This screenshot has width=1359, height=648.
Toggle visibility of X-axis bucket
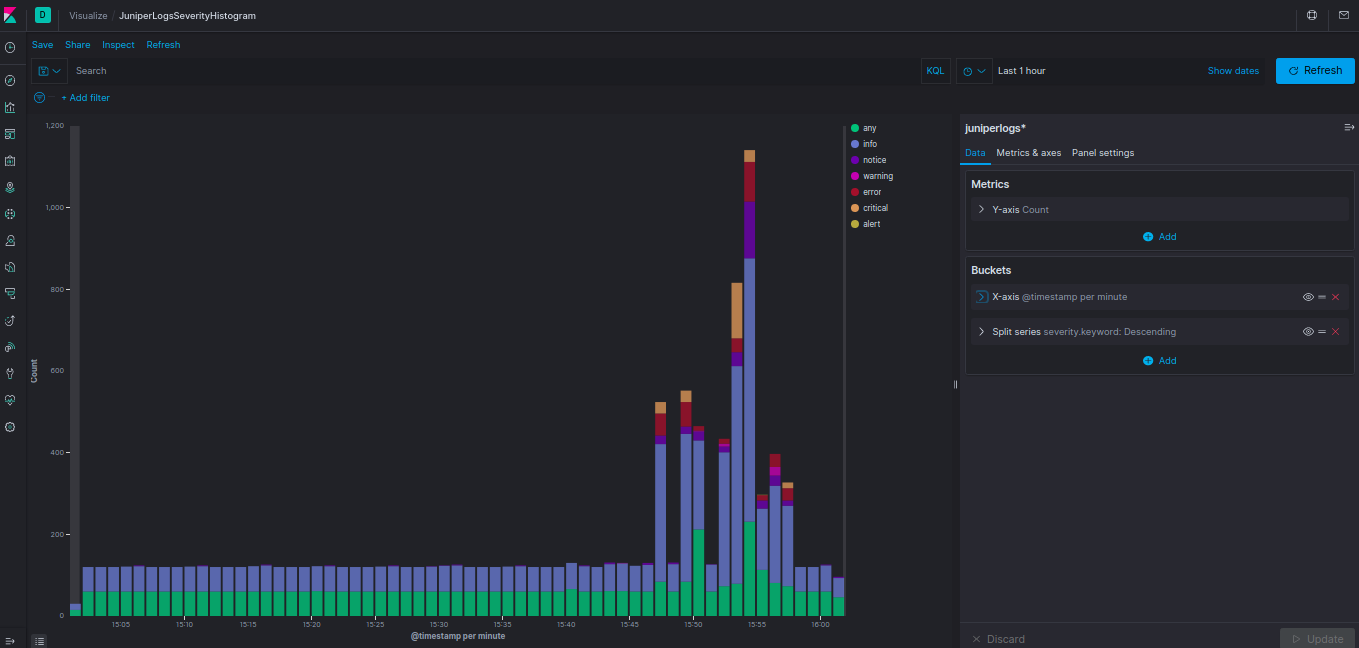click(1308, 297)
